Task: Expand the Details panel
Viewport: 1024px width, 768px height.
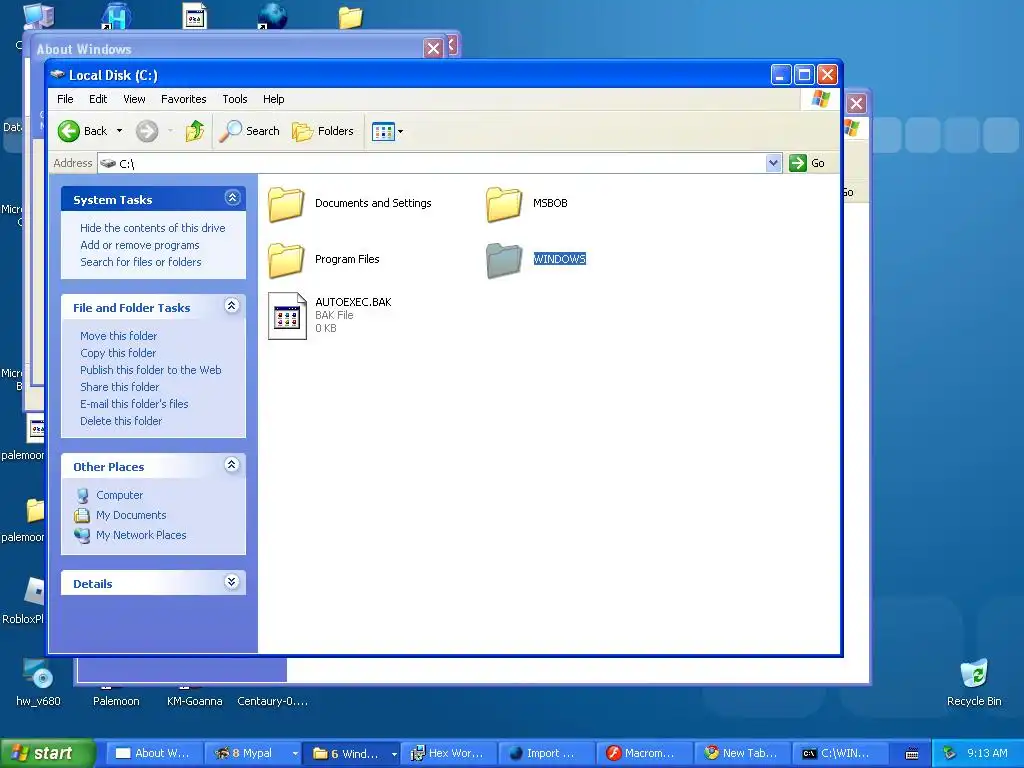Action: pos(232,582)
